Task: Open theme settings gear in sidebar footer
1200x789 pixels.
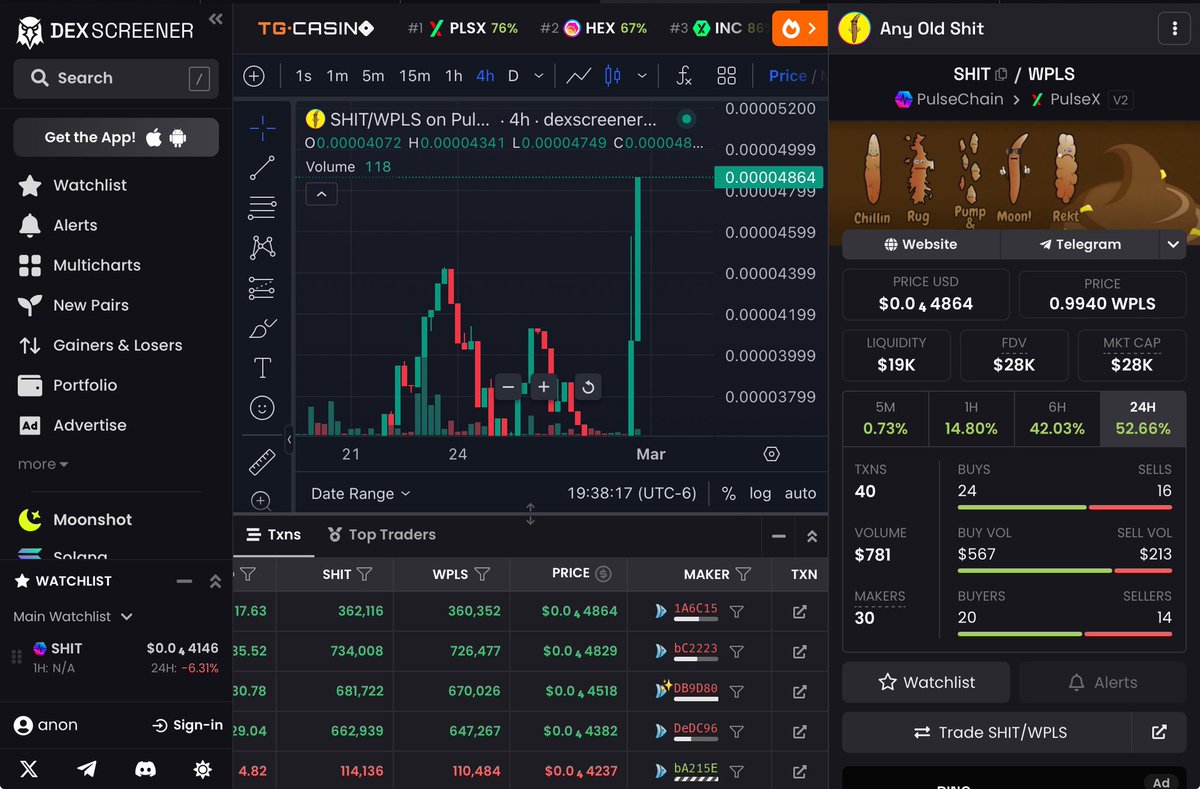Action: pyautogui.click(x=203, y=769)
